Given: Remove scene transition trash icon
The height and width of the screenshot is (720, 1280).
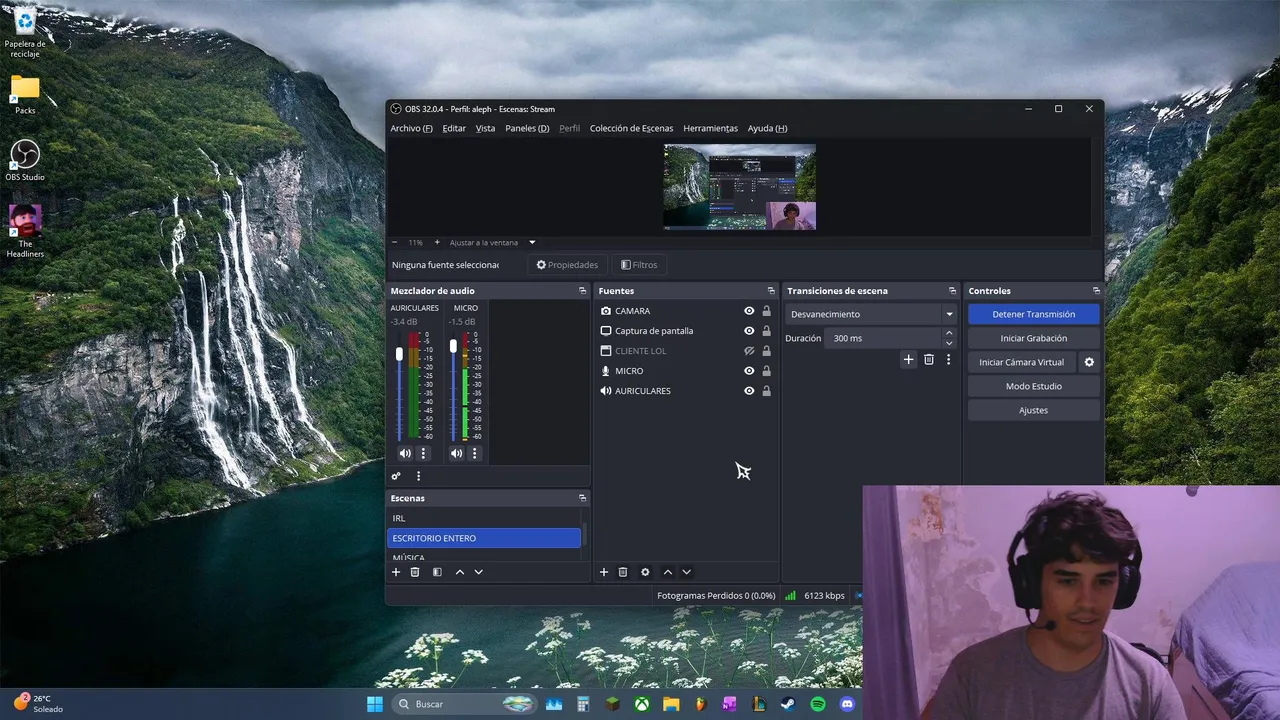Looking at the screenshot, I should tap(929, 359).
